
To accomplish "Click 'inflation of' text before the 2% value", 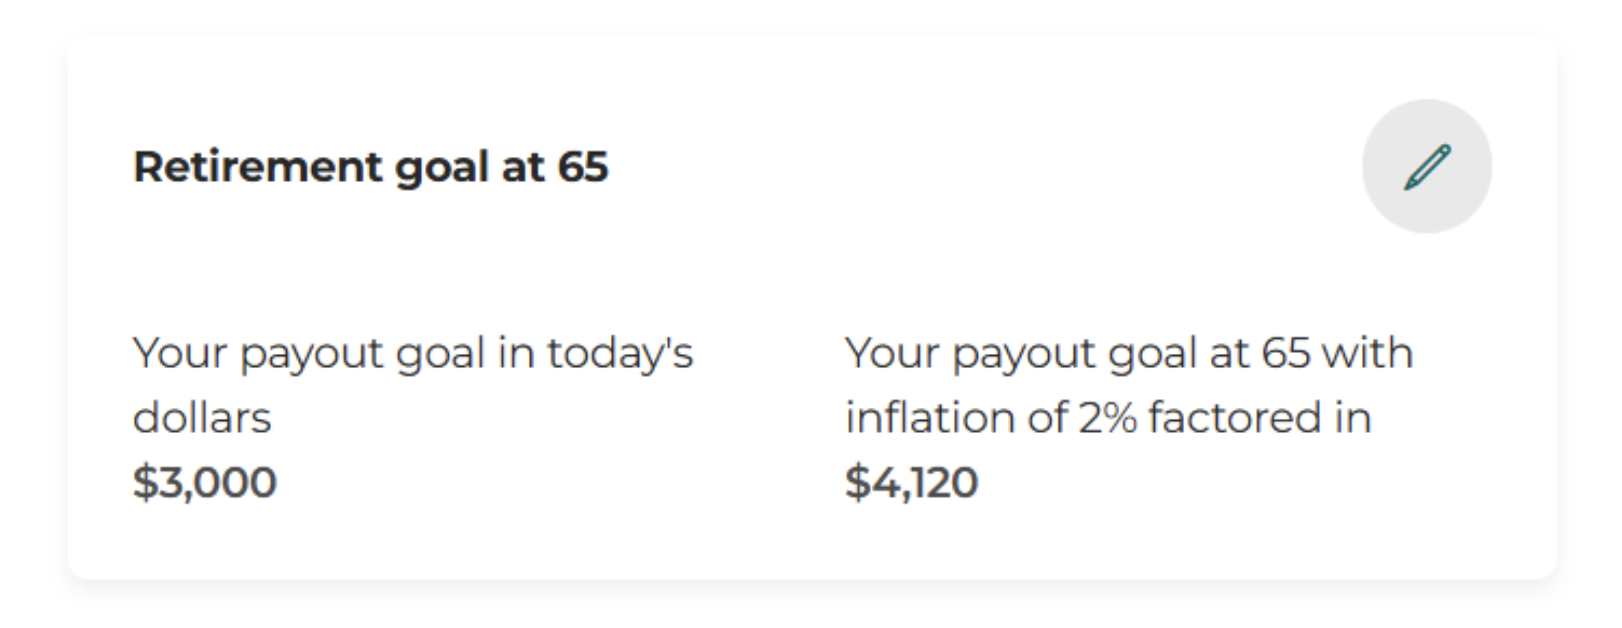I will [958, 418].
